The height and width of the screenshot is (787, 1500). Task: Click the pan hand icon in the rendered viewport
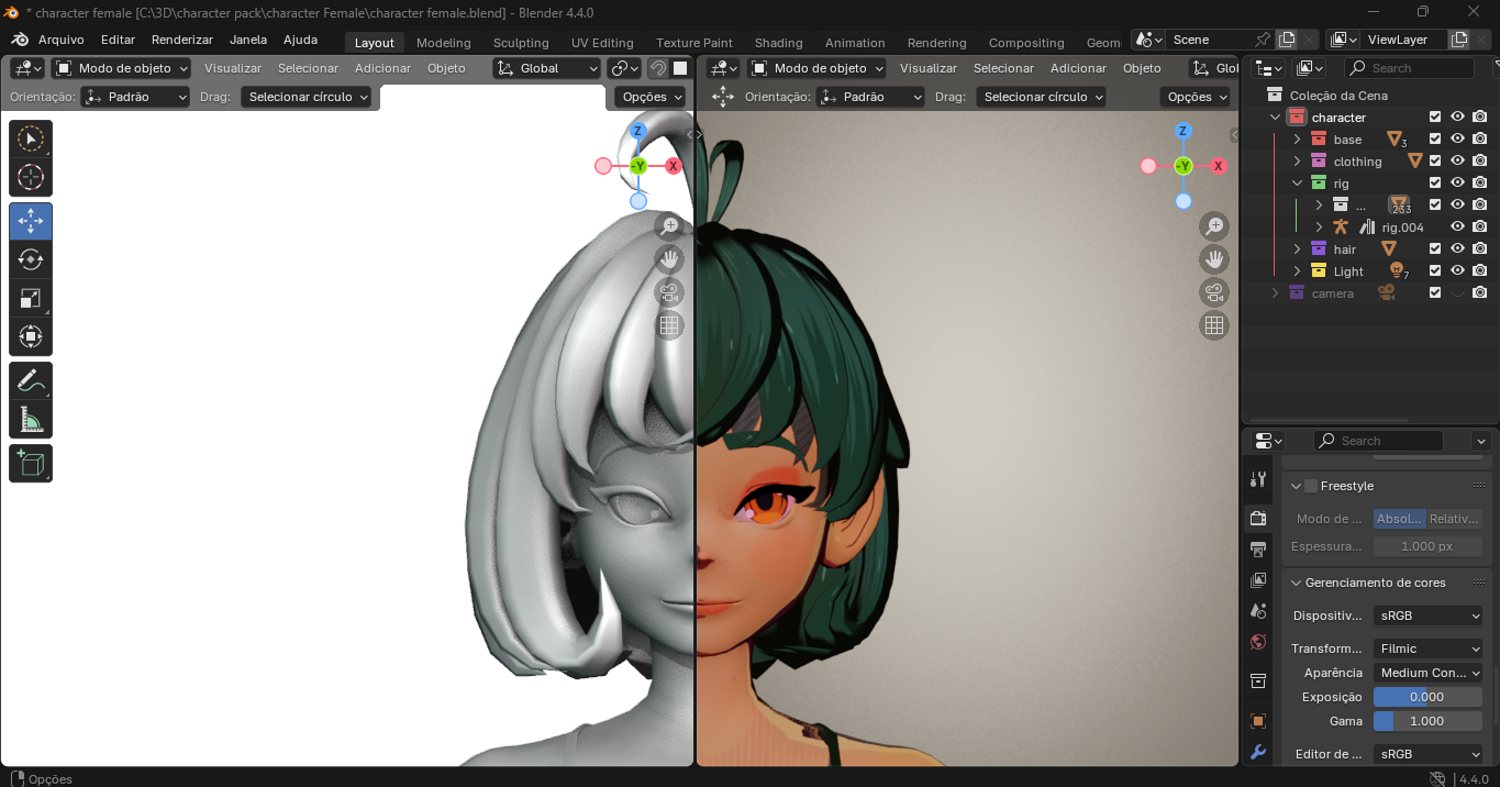pyautogui.click(x=1214, y=260)
